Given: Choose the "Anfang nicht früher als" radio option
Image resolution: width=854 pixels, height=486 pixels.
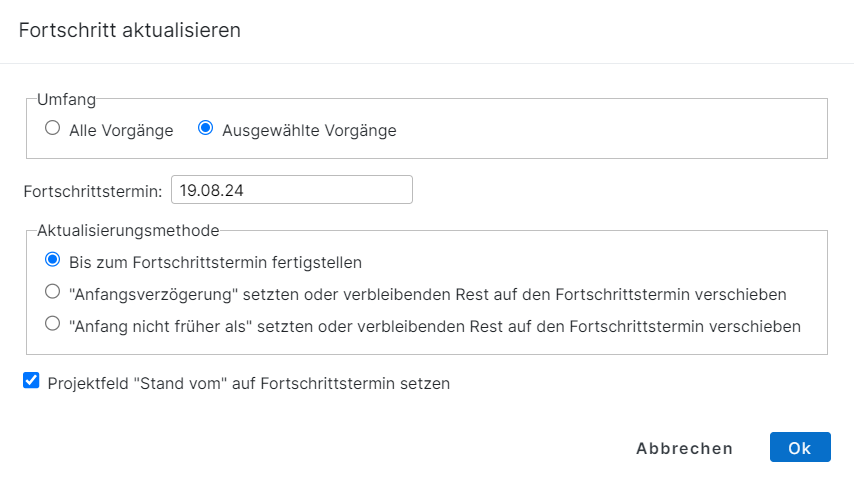Looking at the screenshot, I should pyautogui.click(x=53, y=324).
